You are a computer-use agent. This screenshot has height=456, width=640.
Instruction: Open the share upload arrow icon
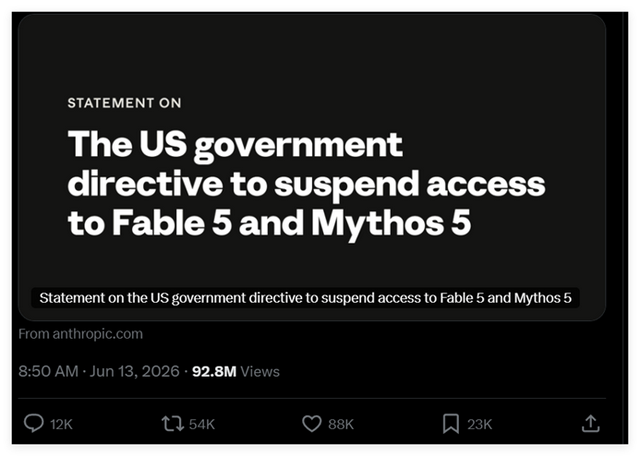pos(591,423)
